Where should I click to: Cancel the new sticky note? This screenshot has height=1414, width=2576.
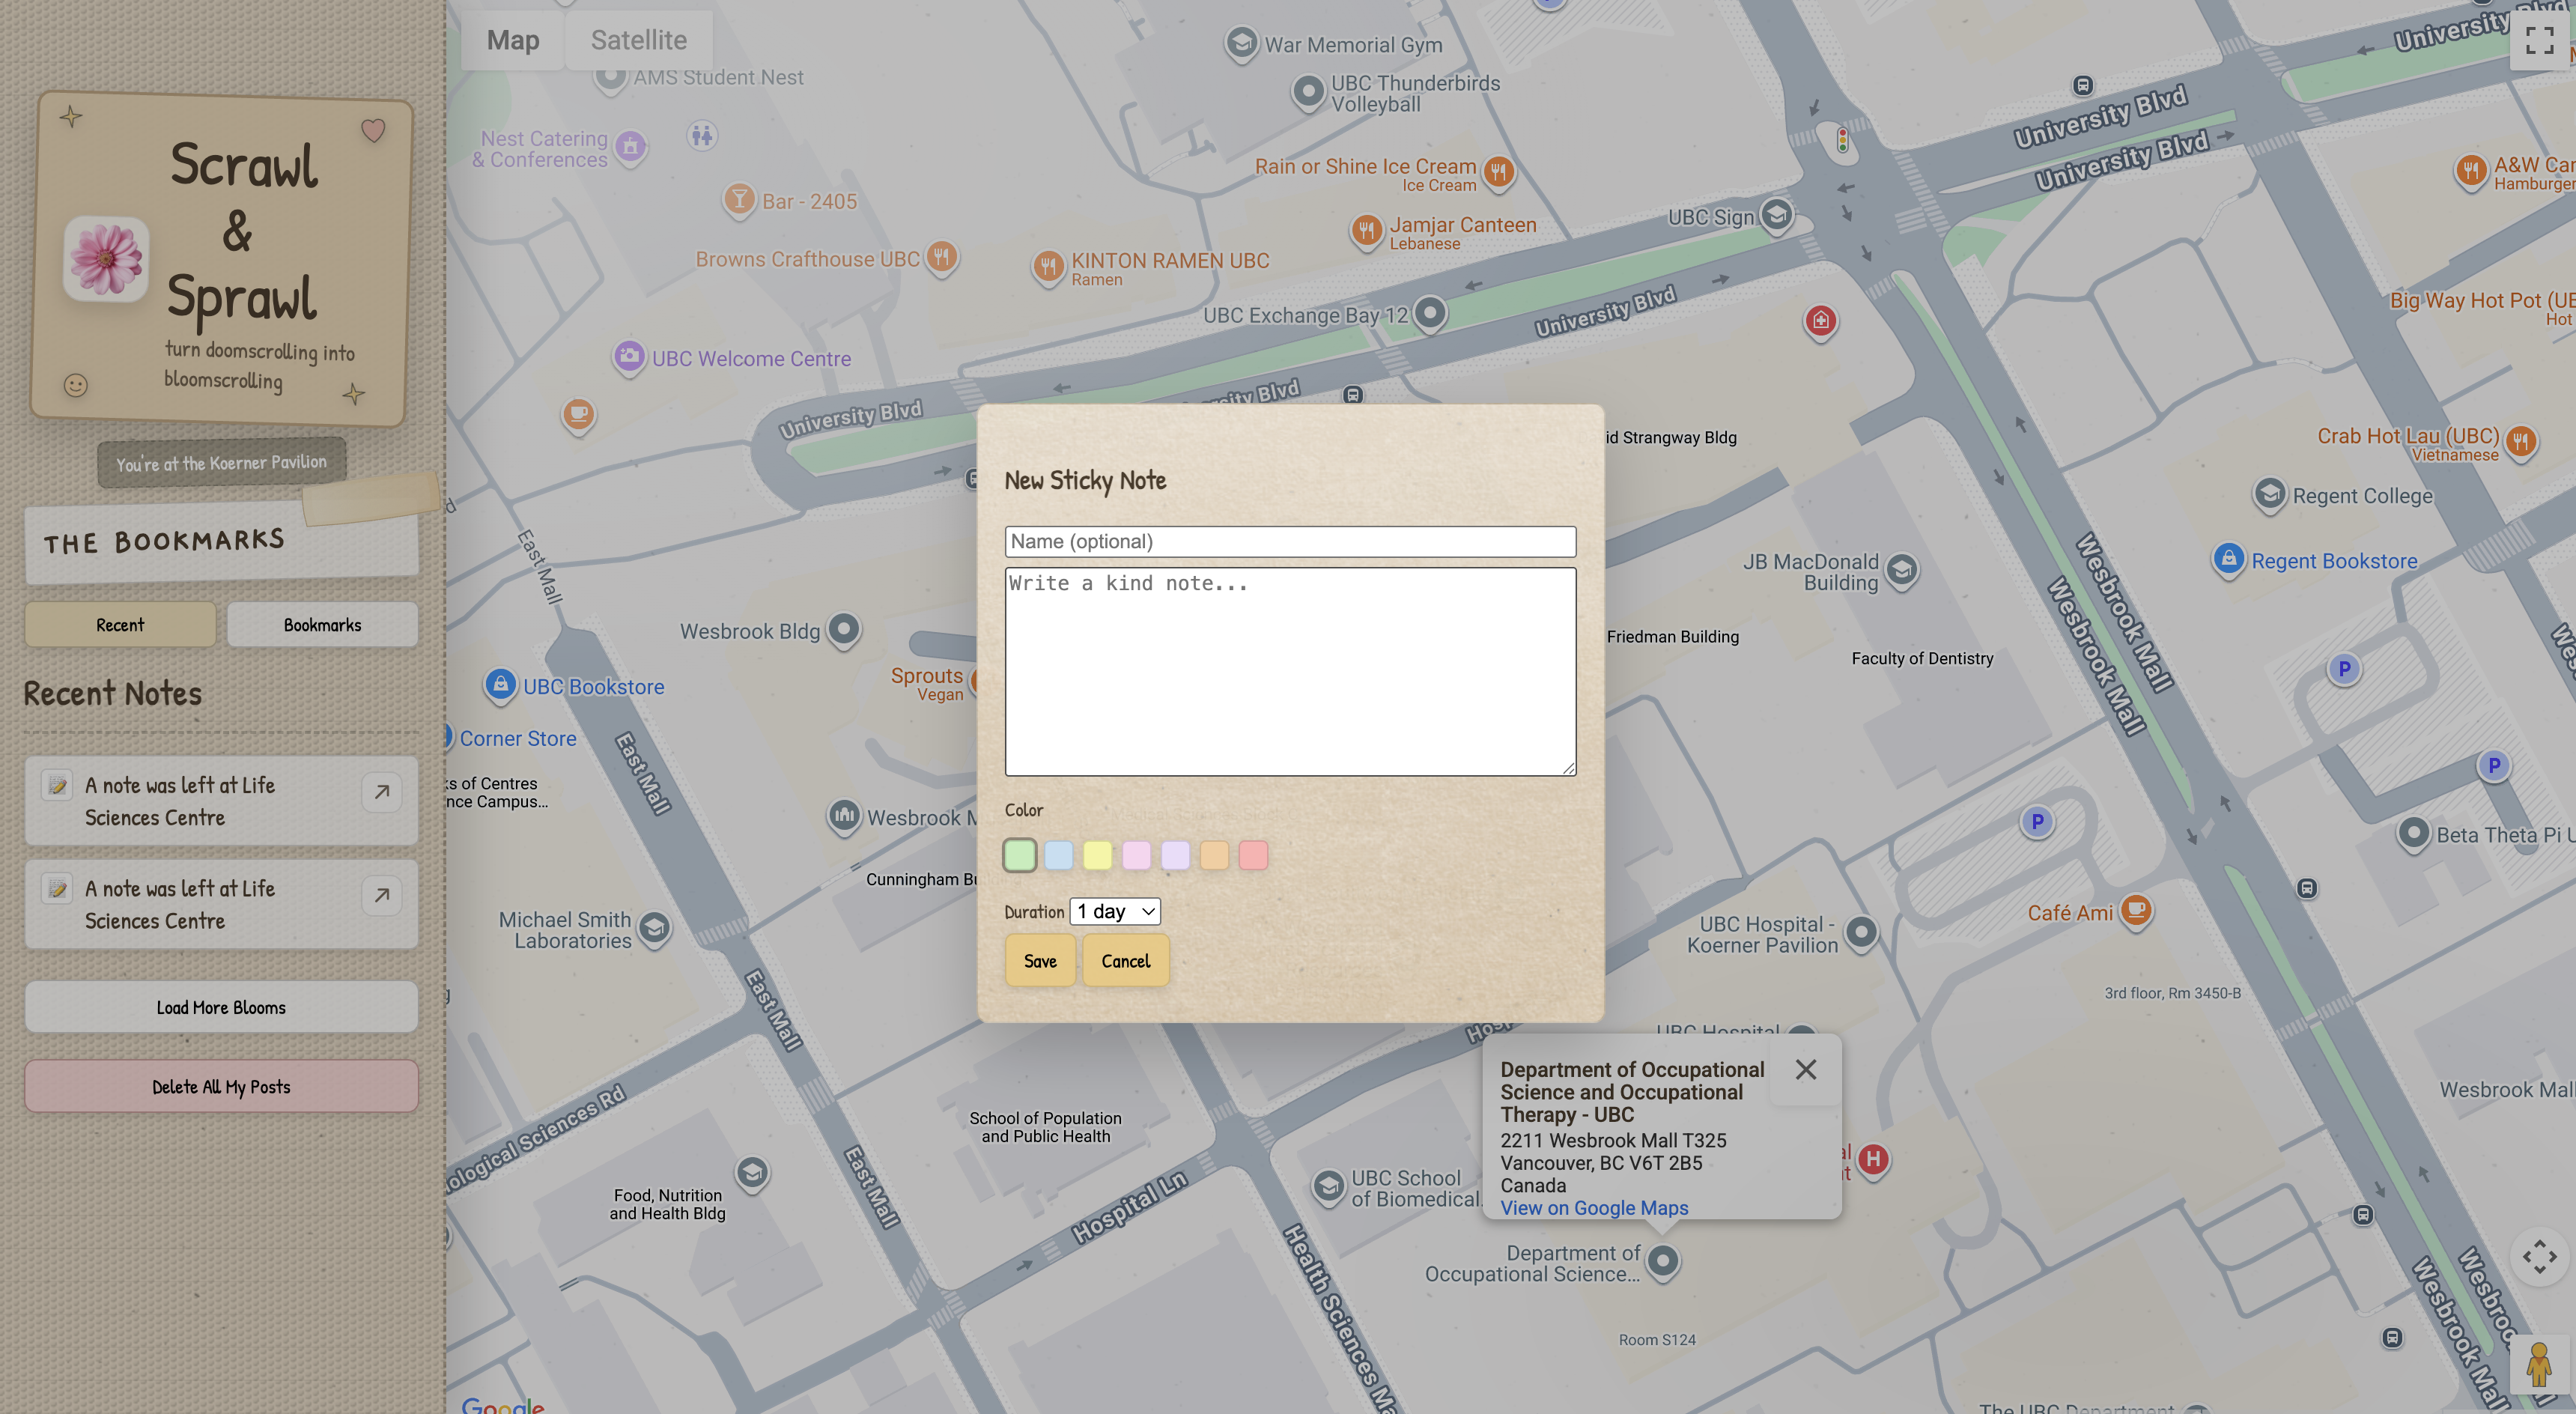click(x=1125, y=961)
